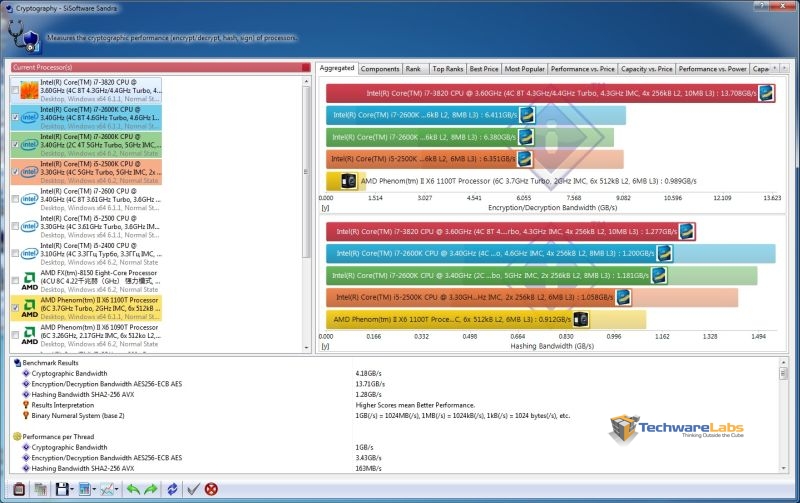Click the red i7-3820 encryption bandwidth bar
800x503 pixels.
pyautogui.click(x=551, y=93)
